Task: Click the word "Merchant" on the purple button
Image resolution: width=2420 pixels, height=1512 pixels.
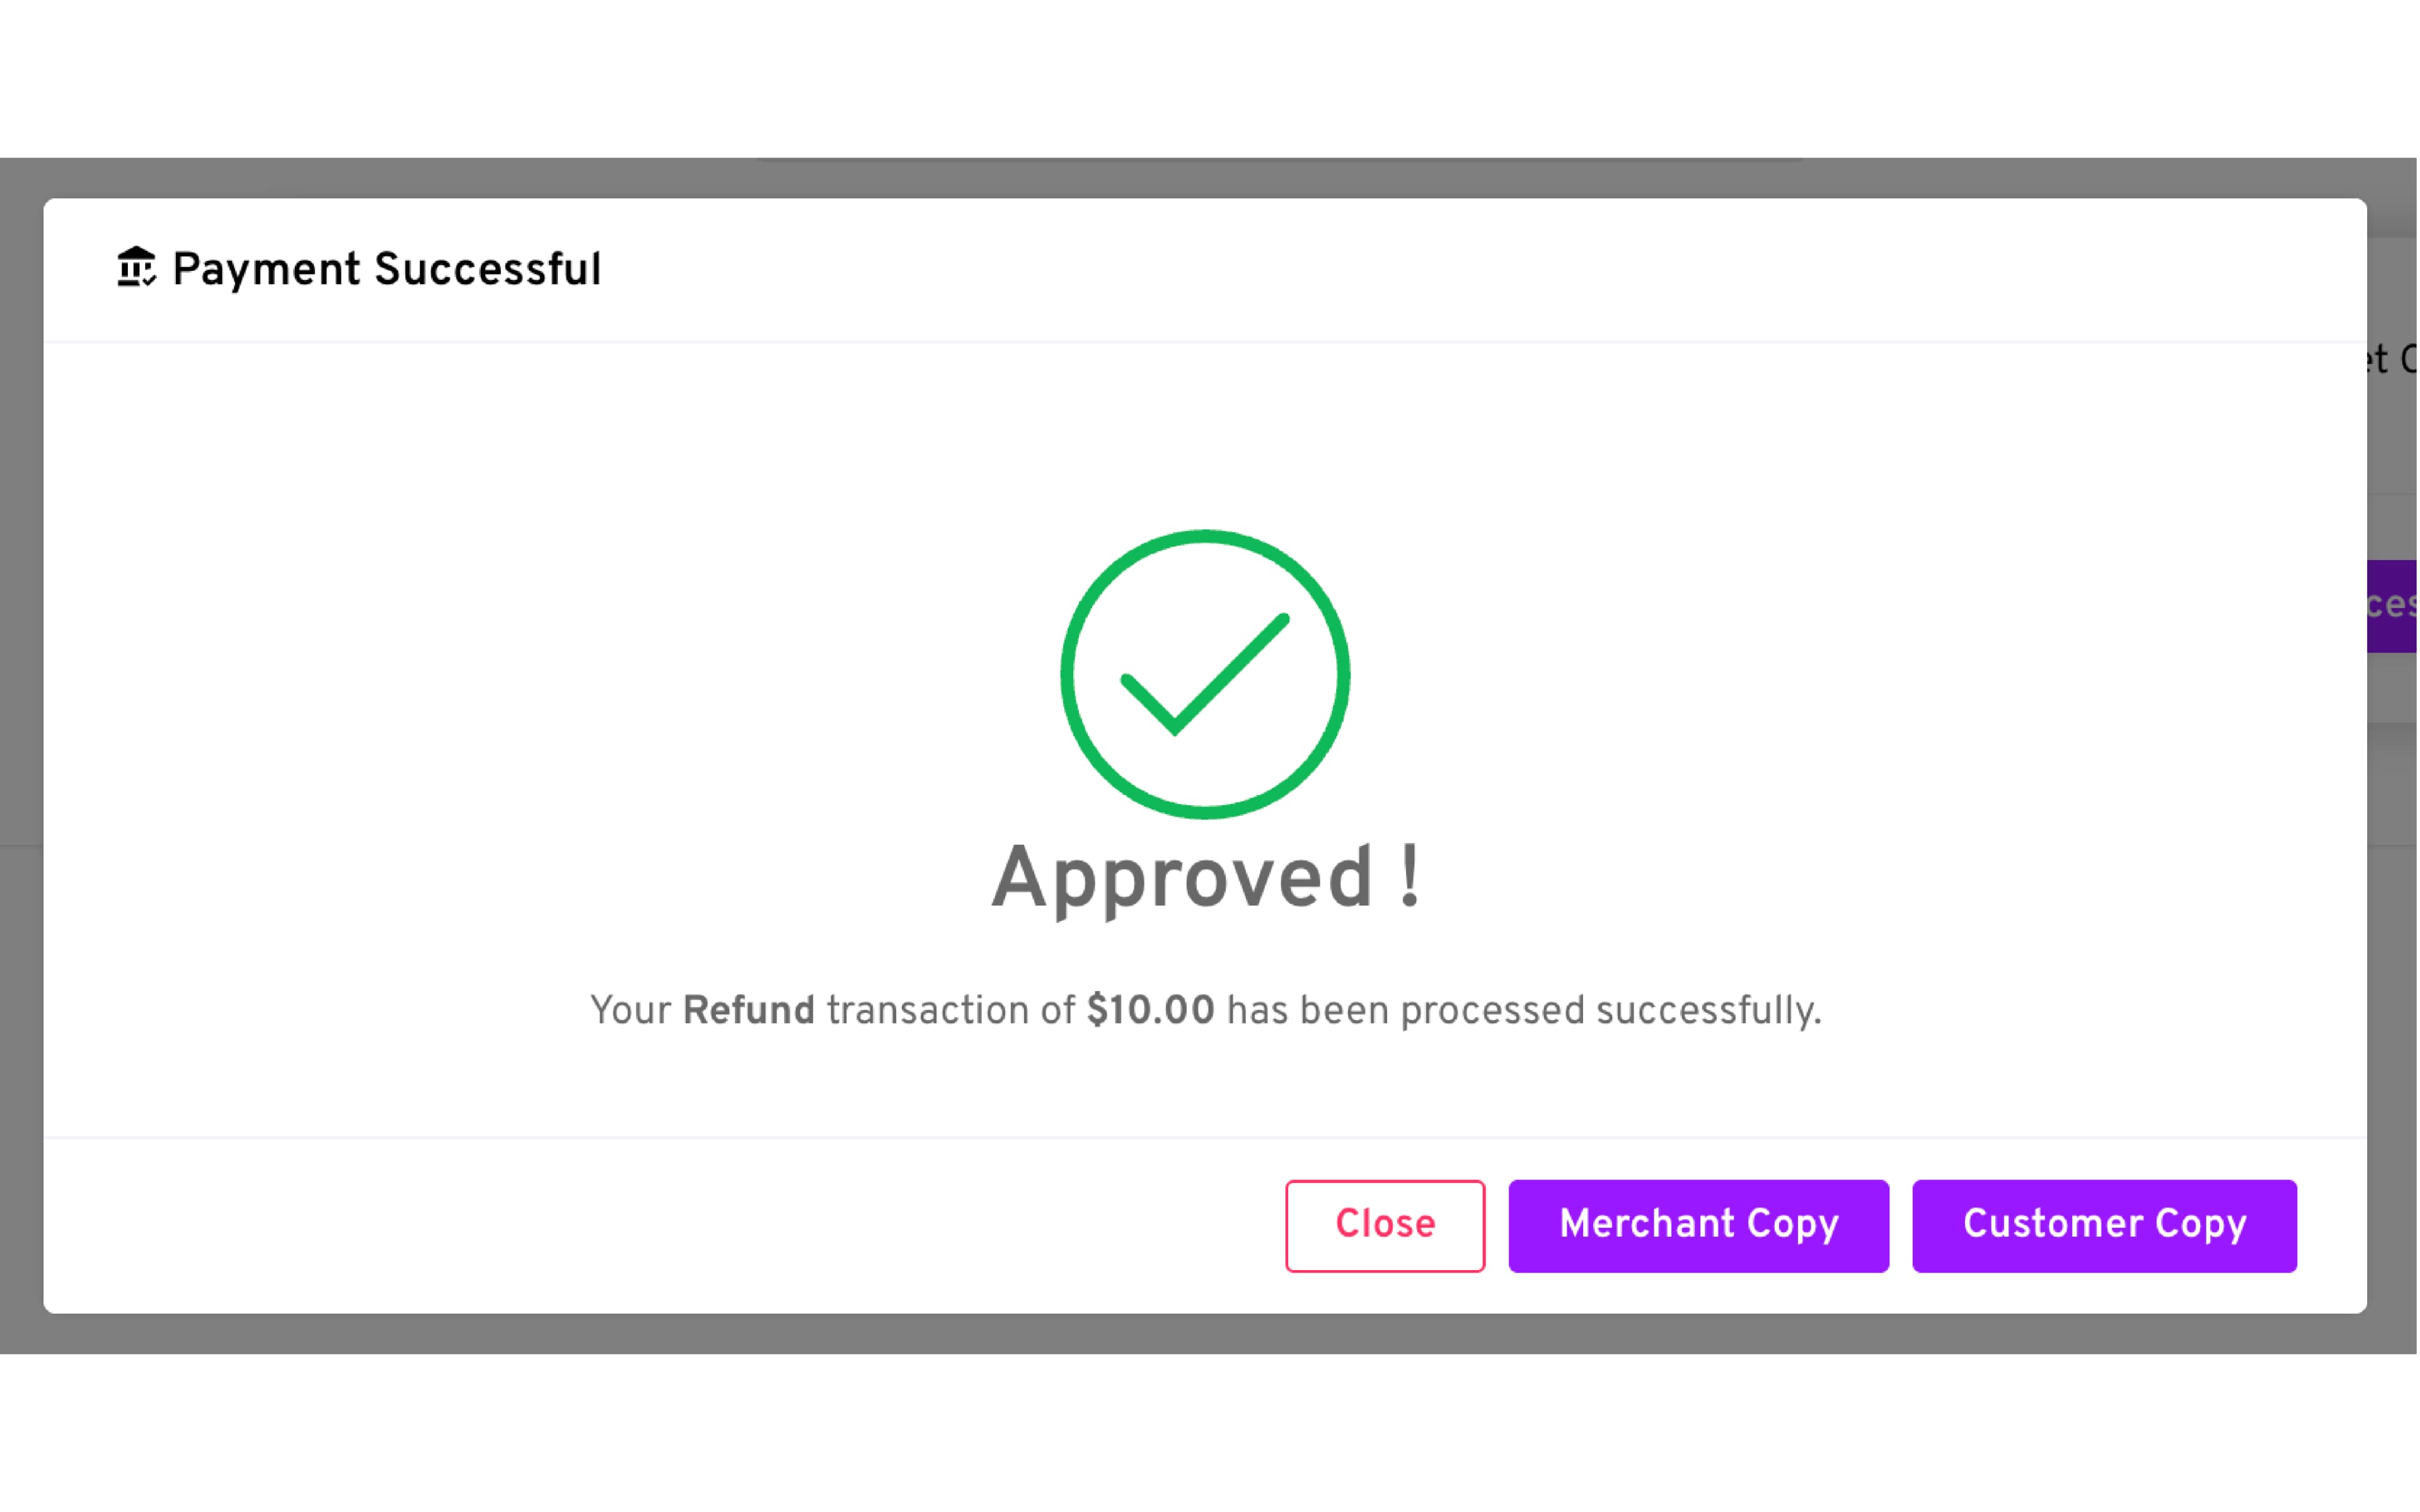Action: [1647, 1225]
